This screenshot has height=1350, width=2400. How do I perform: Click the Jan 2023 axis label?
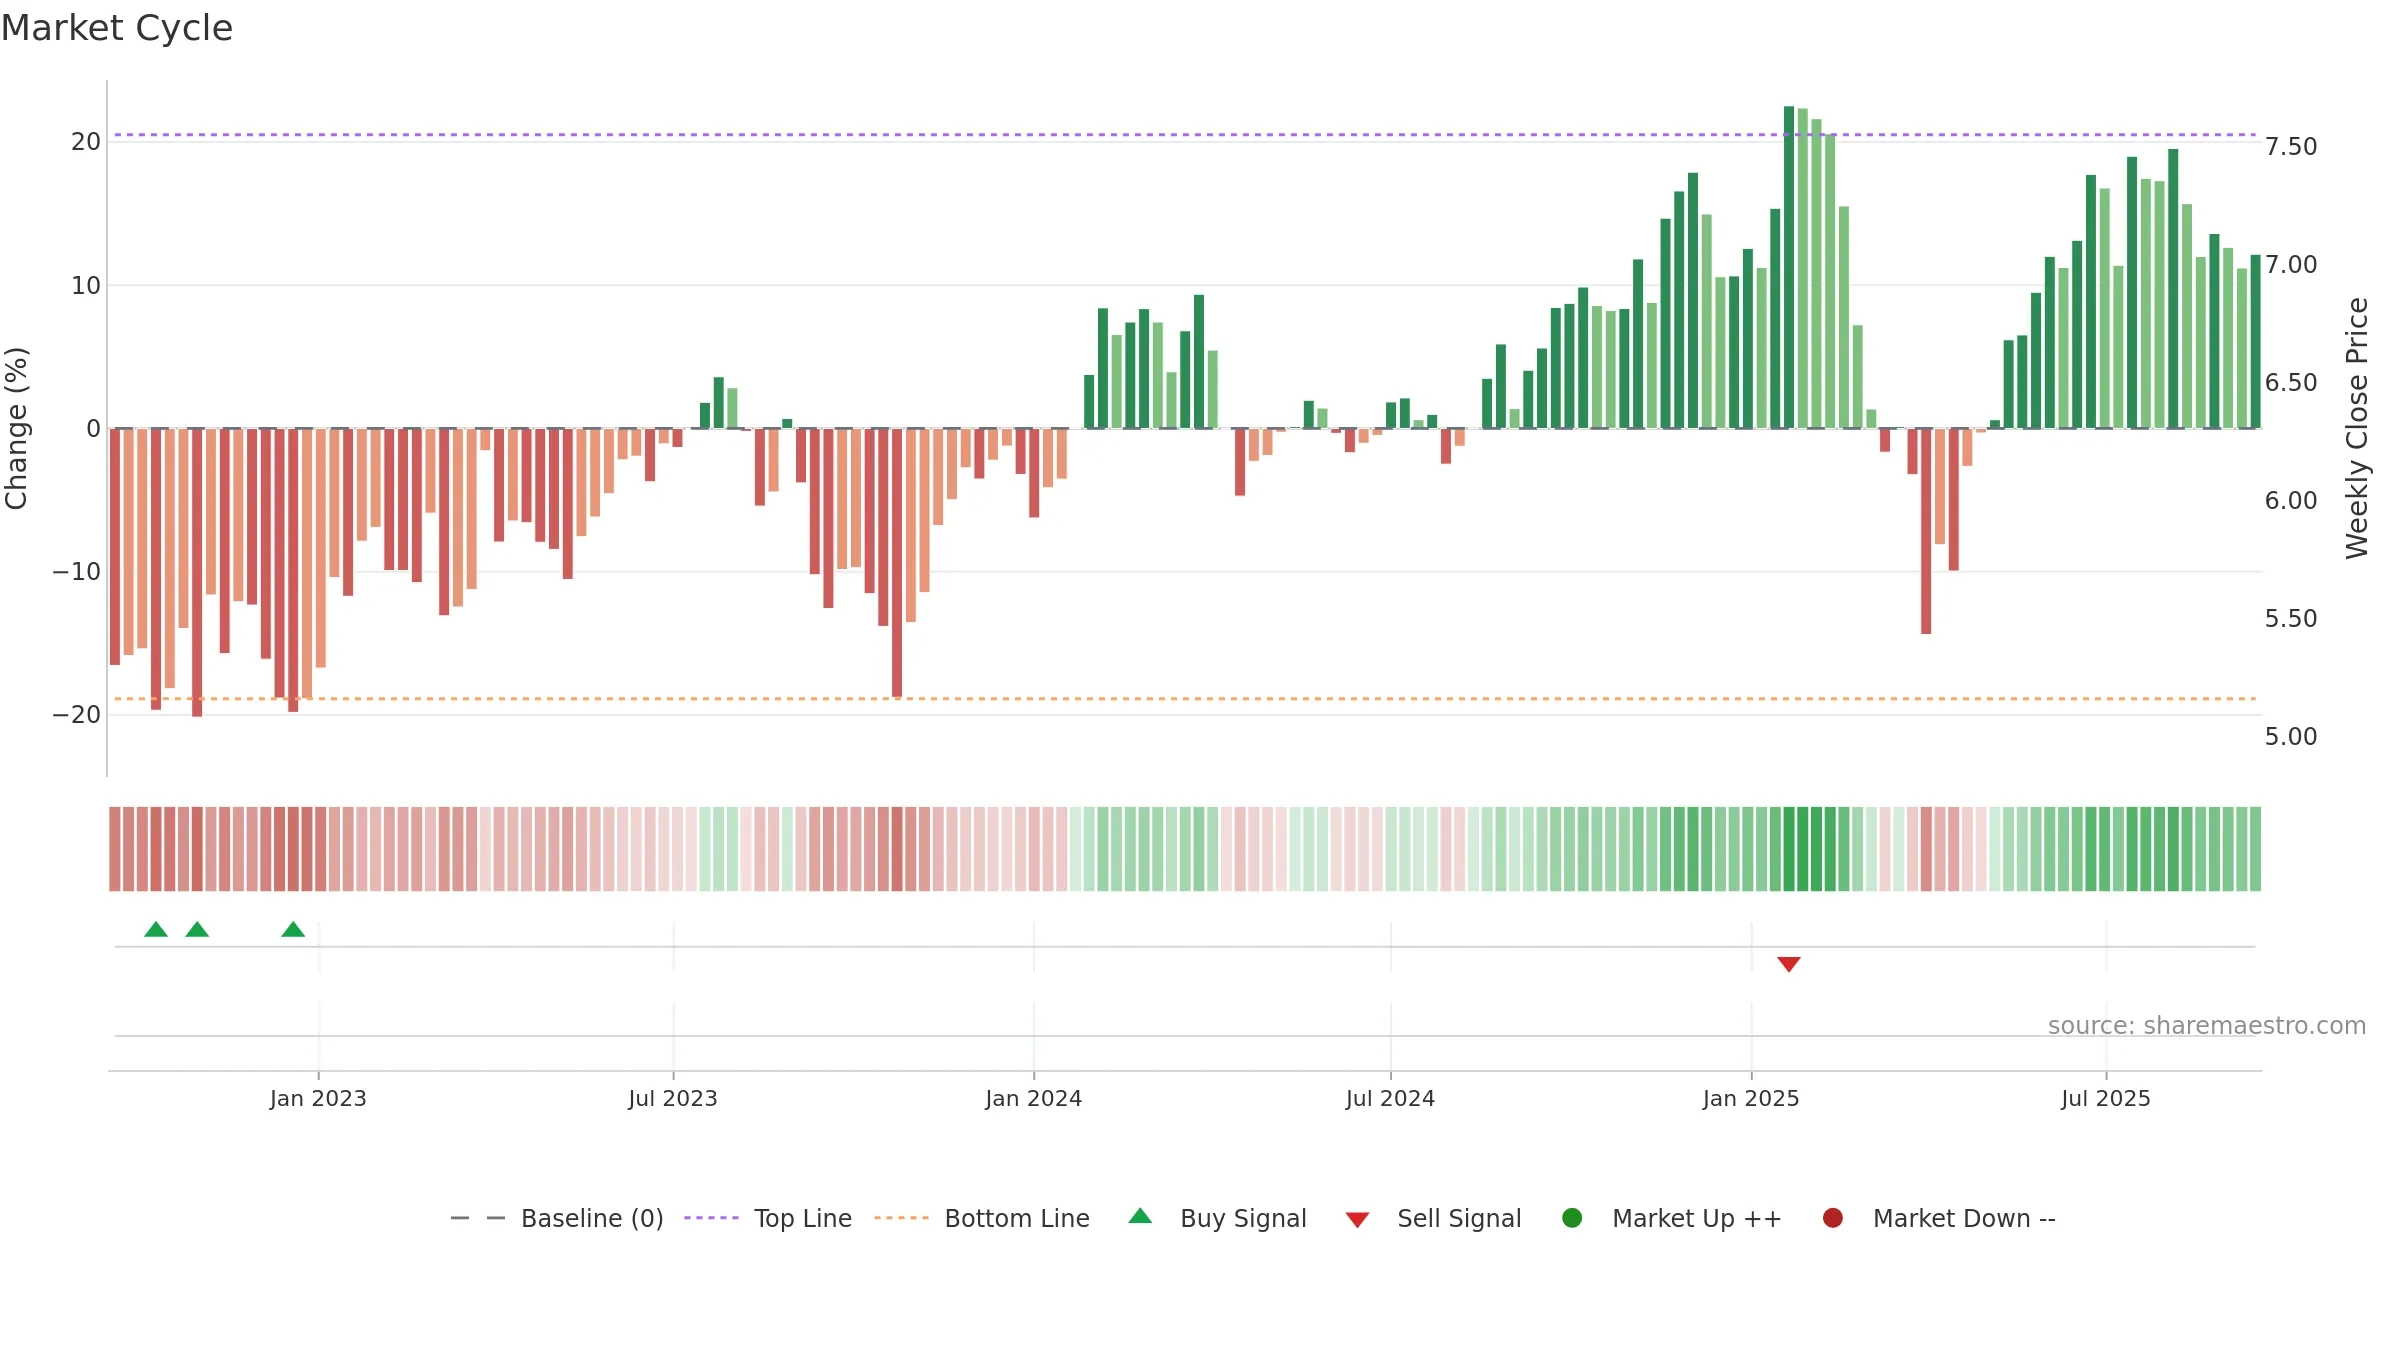318,1099
